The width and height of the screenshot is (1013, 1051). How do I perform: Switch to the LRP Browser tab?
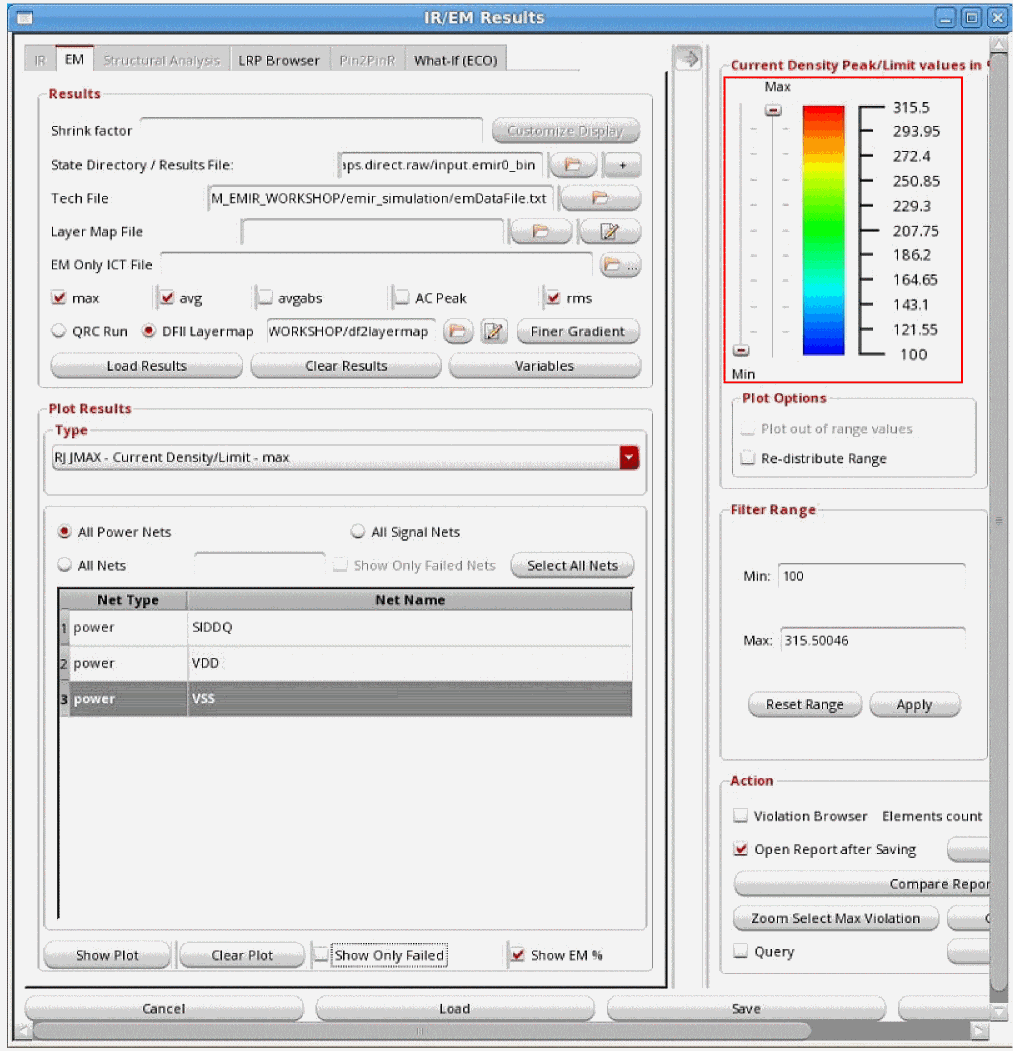[x=278, y=60]
